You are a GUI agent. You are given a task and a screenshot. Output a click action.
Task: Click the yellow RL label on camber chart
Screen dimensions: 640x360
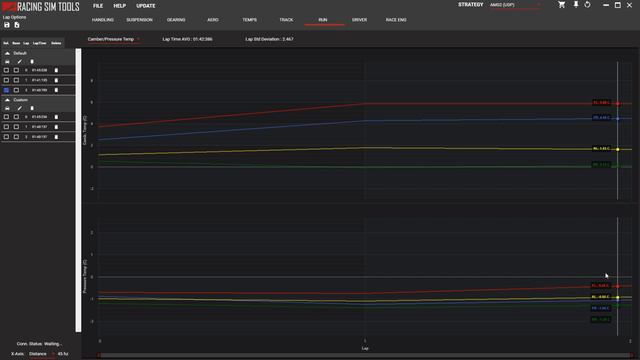click(602, 149)
